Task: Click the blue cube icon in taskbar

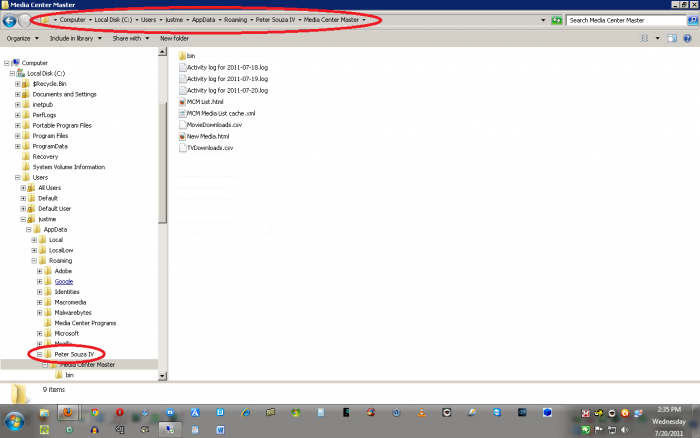Action: (x=547, y=413)
